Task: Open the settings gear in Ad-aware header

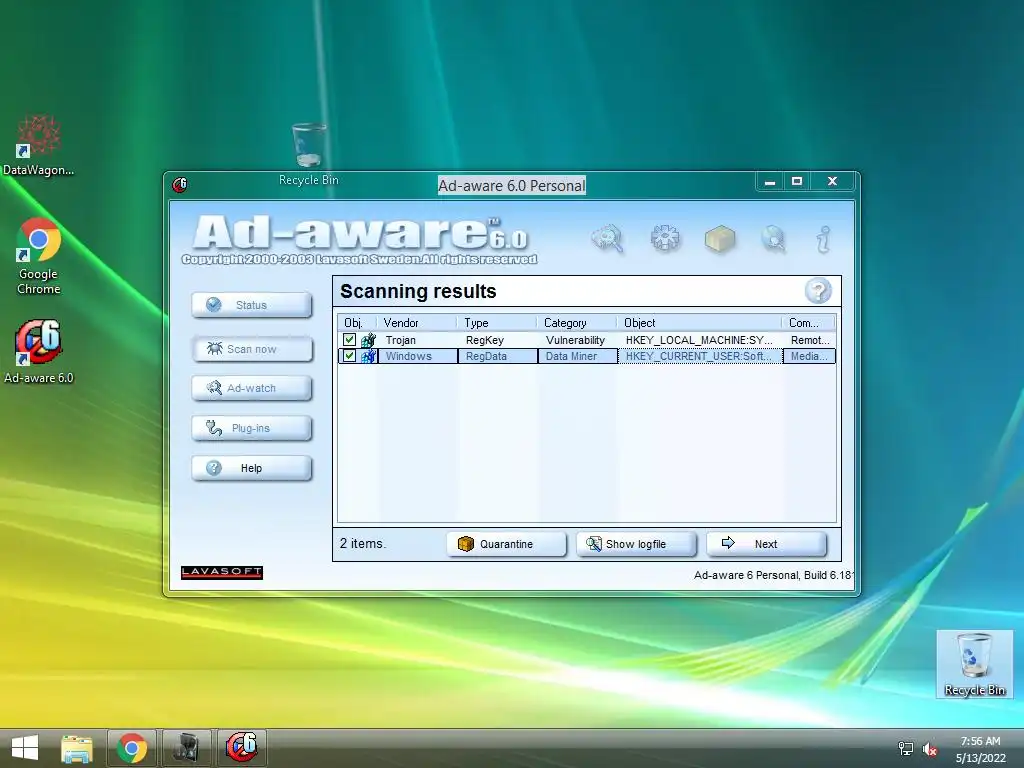Action: point(665,238)
